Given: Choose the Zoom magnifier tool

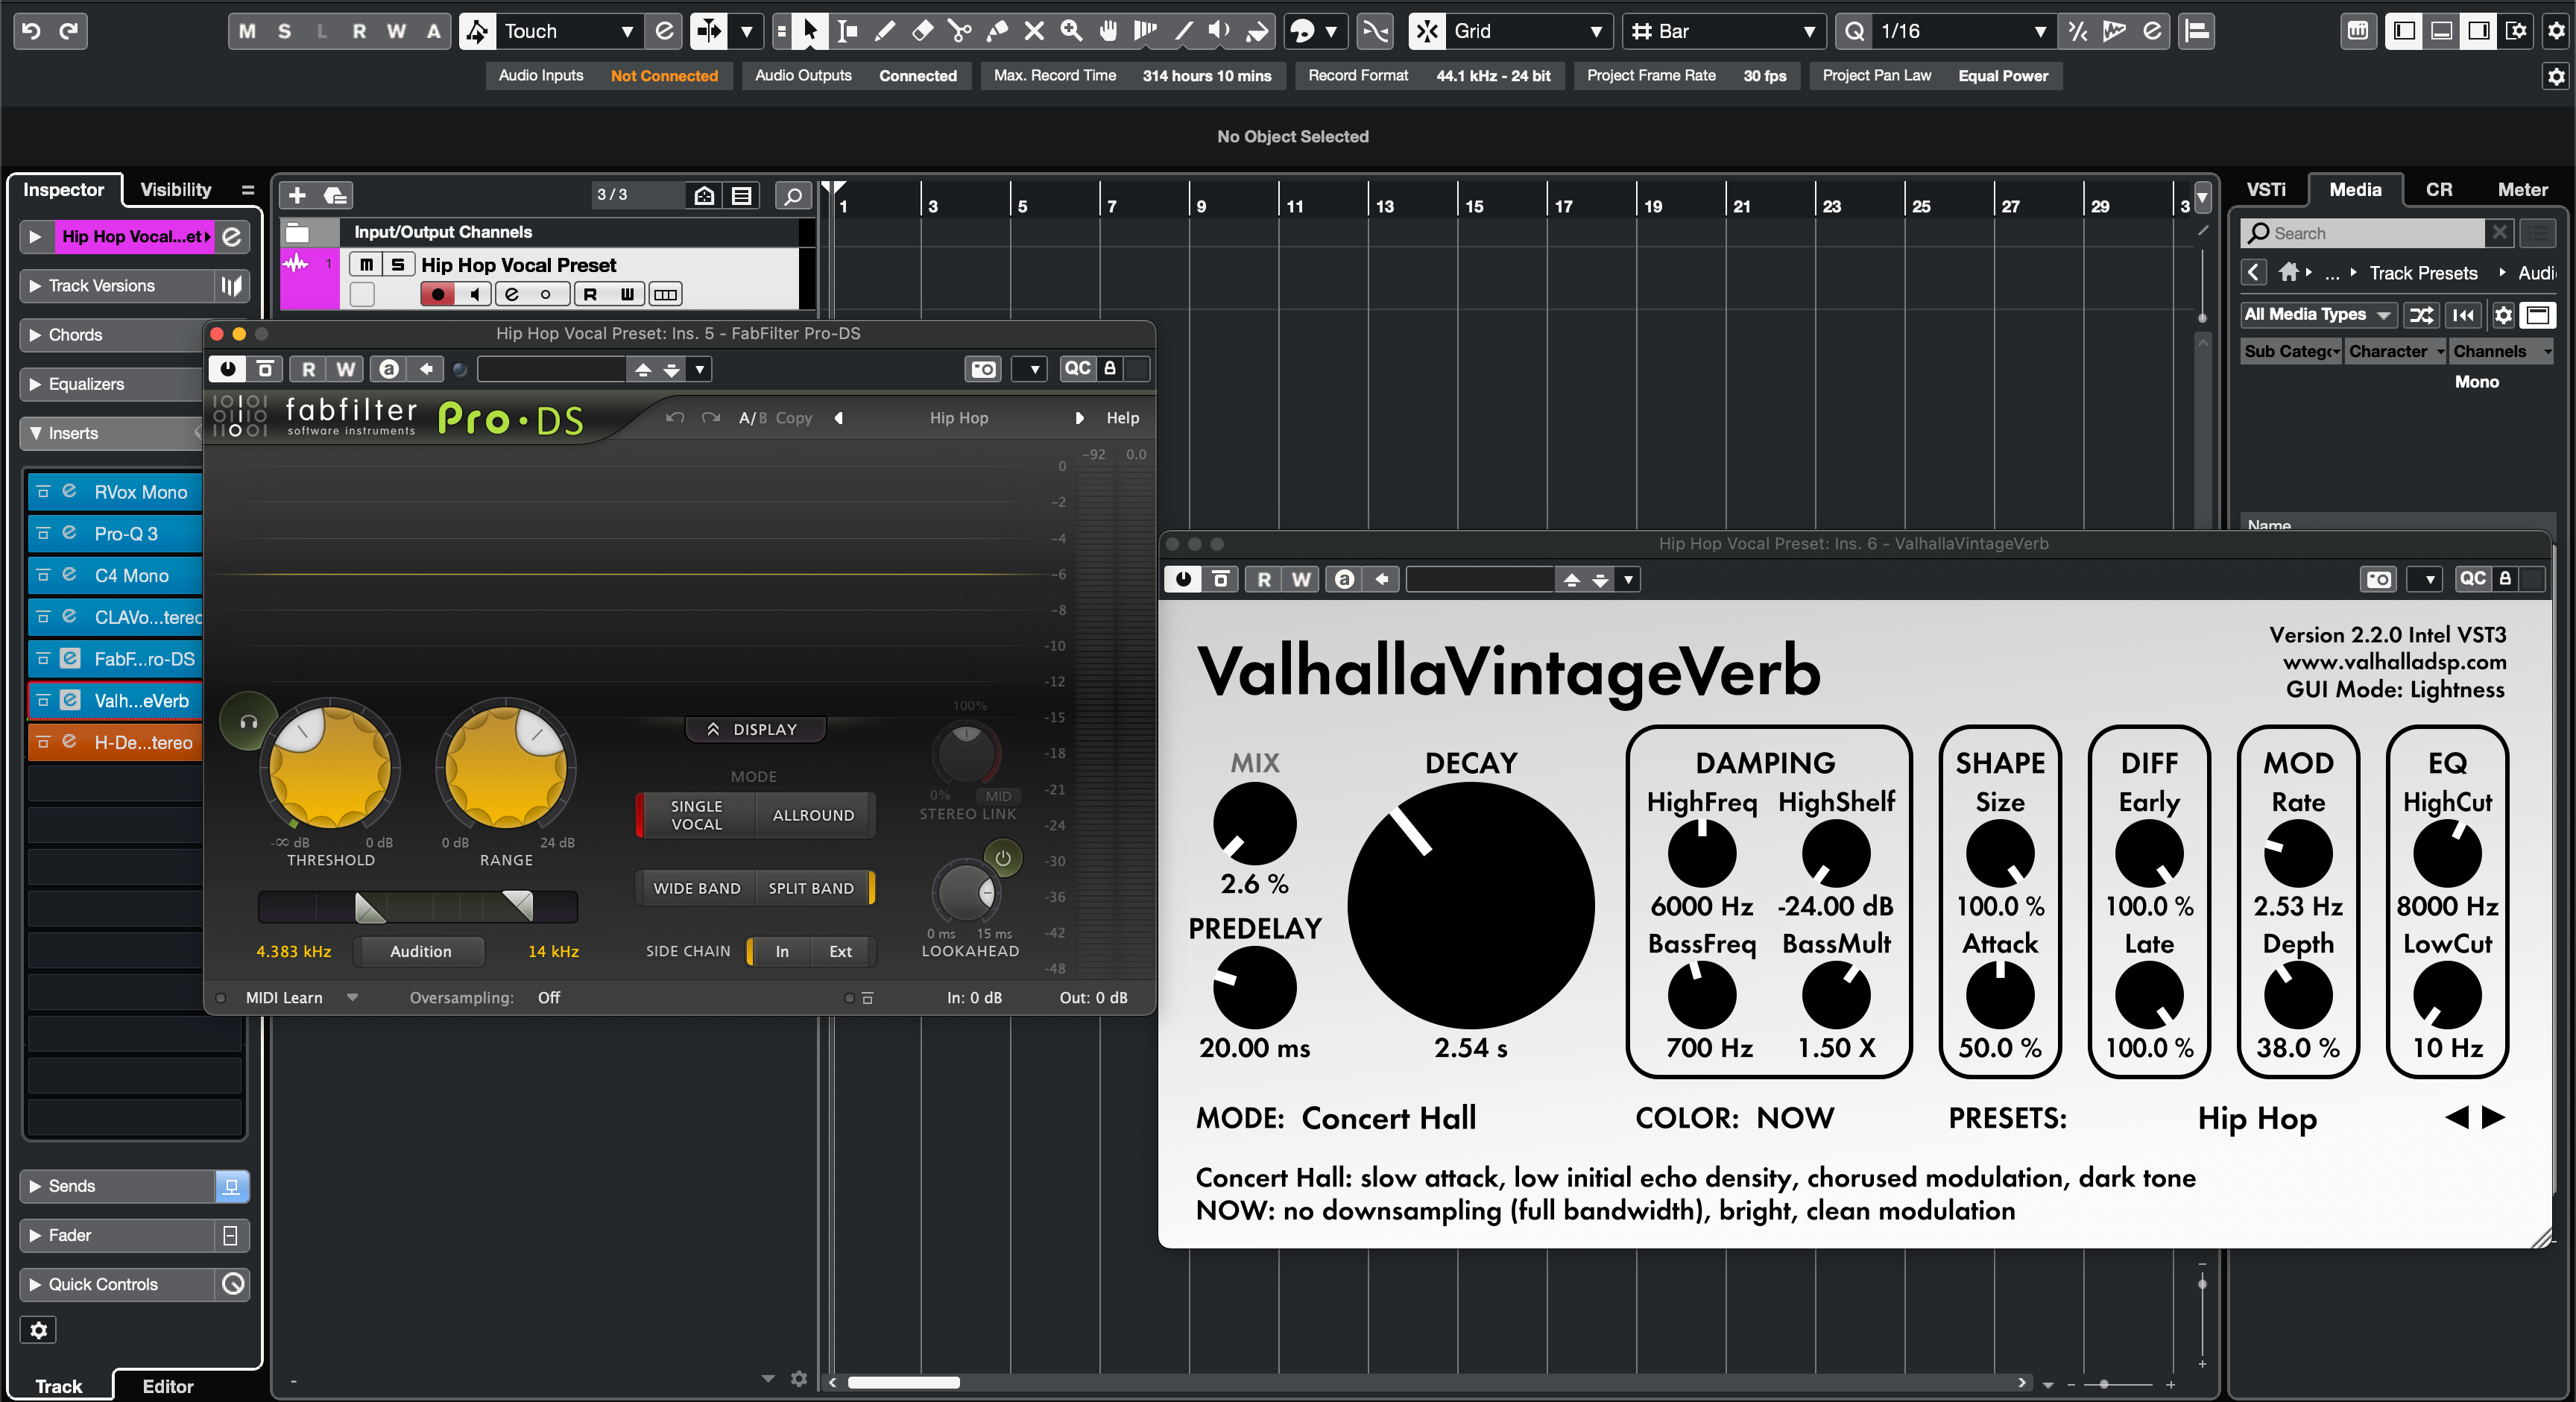Looking at the screenshot, I should click(1070, 31).
